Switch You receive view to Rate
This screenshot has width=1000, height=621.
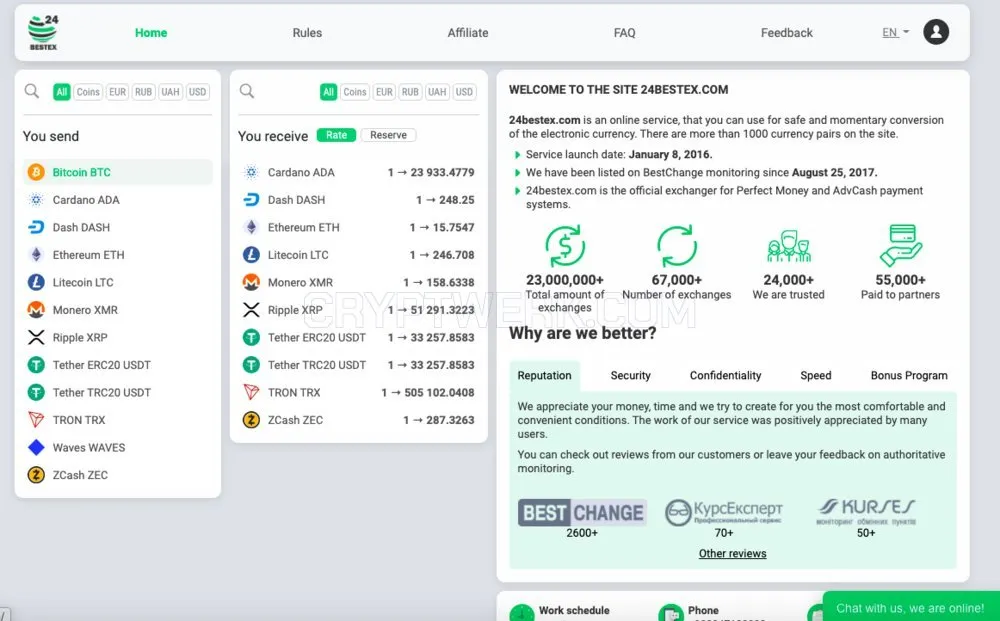tap(336, 135)
